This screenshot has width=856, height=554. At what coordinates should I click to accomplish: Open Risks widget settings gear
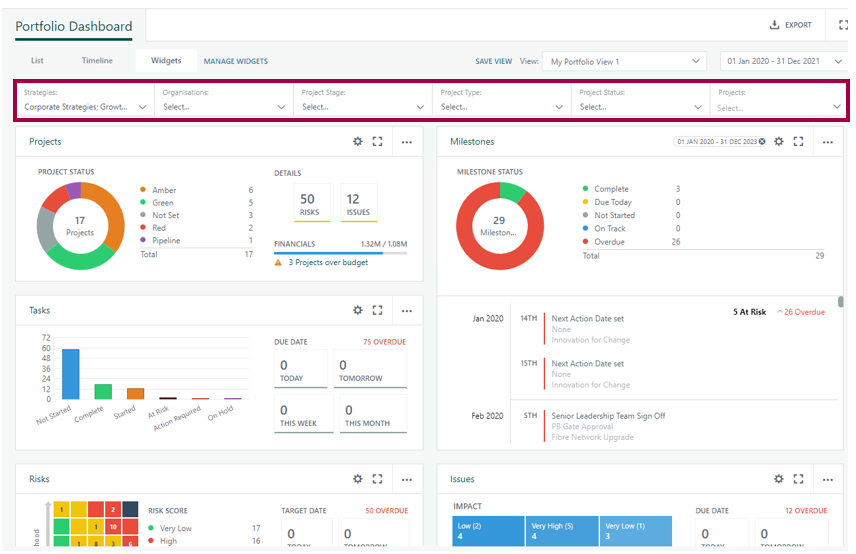(x=358, y=479)
